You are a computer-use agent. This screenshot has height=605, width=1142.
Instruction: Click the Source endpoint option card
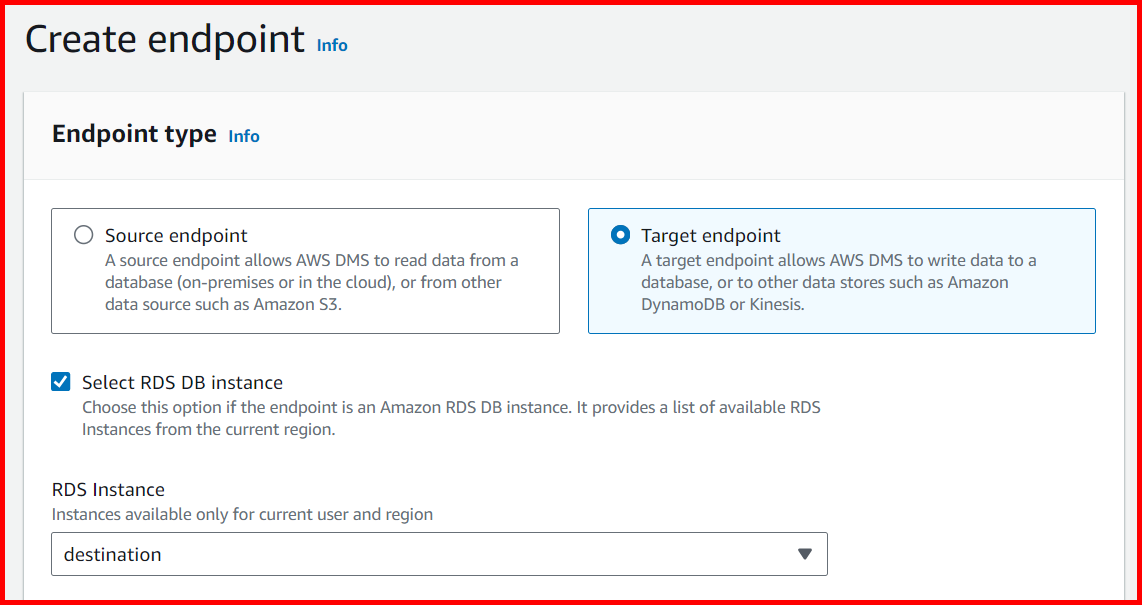(305, 270)
